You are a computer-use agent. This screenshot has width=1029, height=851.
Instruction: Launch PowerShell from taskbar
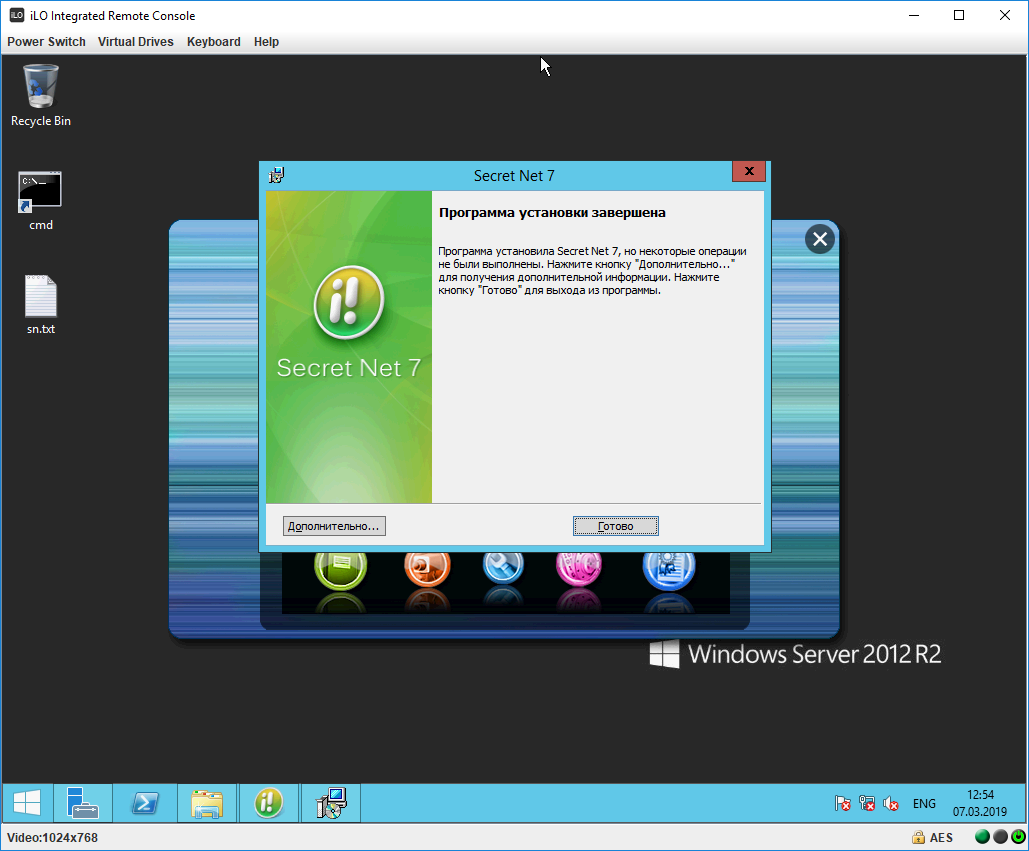tap(145, 802)
